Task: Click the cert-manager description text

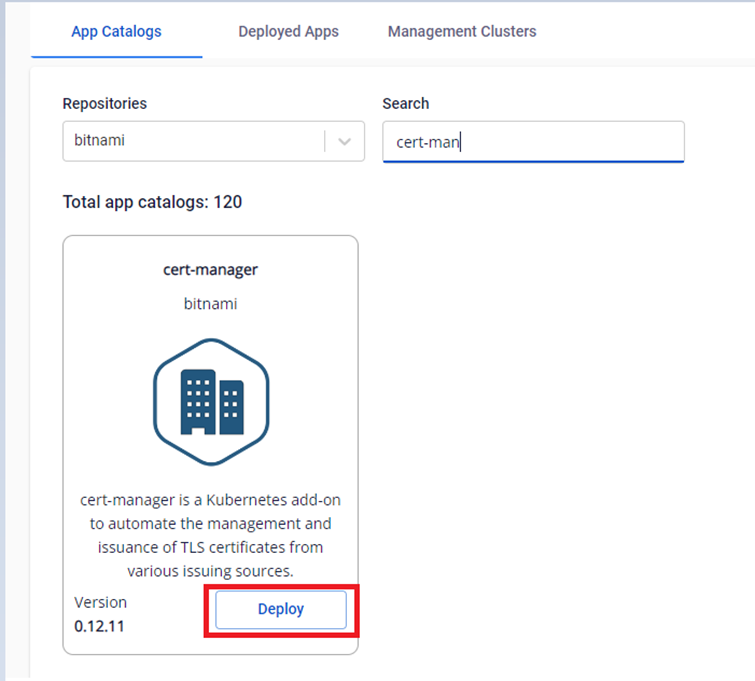Action: coord(210,535)
